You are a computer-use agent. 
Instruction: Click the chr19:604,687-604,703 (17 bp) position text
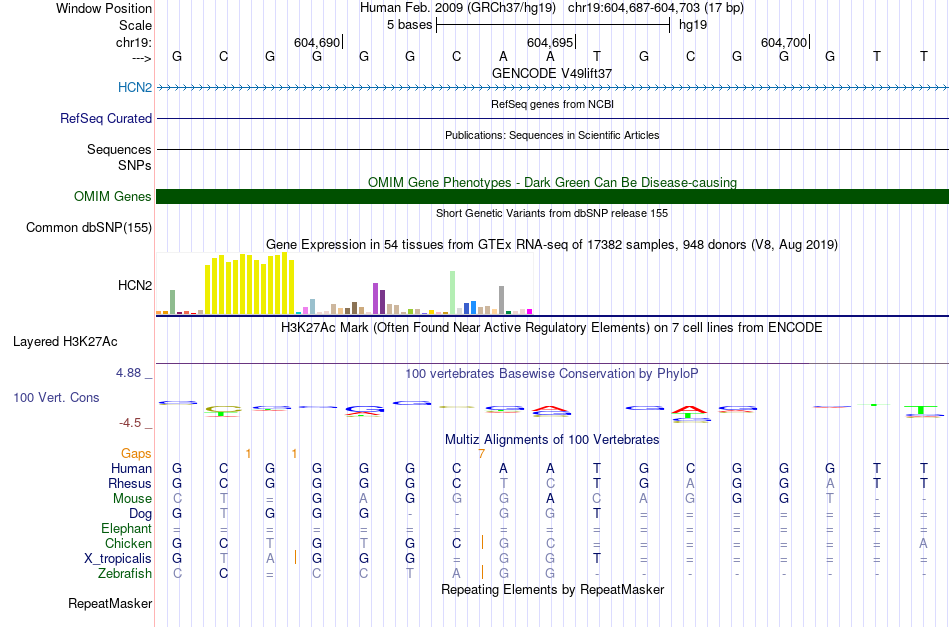(656, 8)
